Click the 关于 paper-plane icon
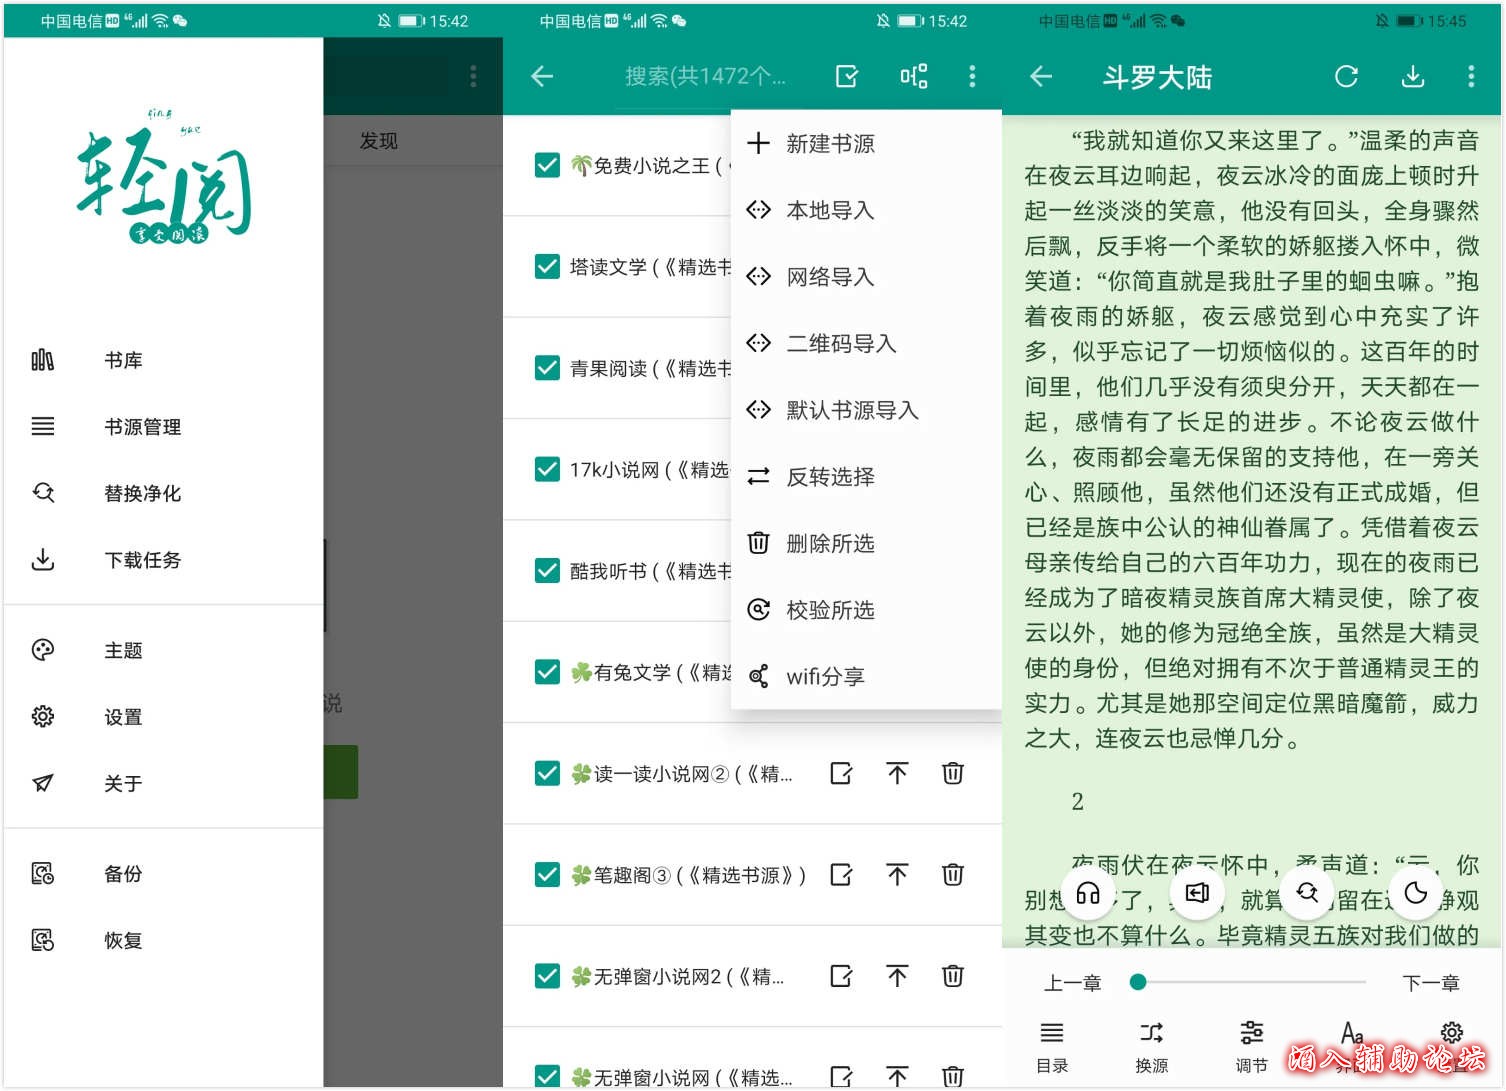The height and width of the screenshot is (1091, 1506). pos(43,783)
